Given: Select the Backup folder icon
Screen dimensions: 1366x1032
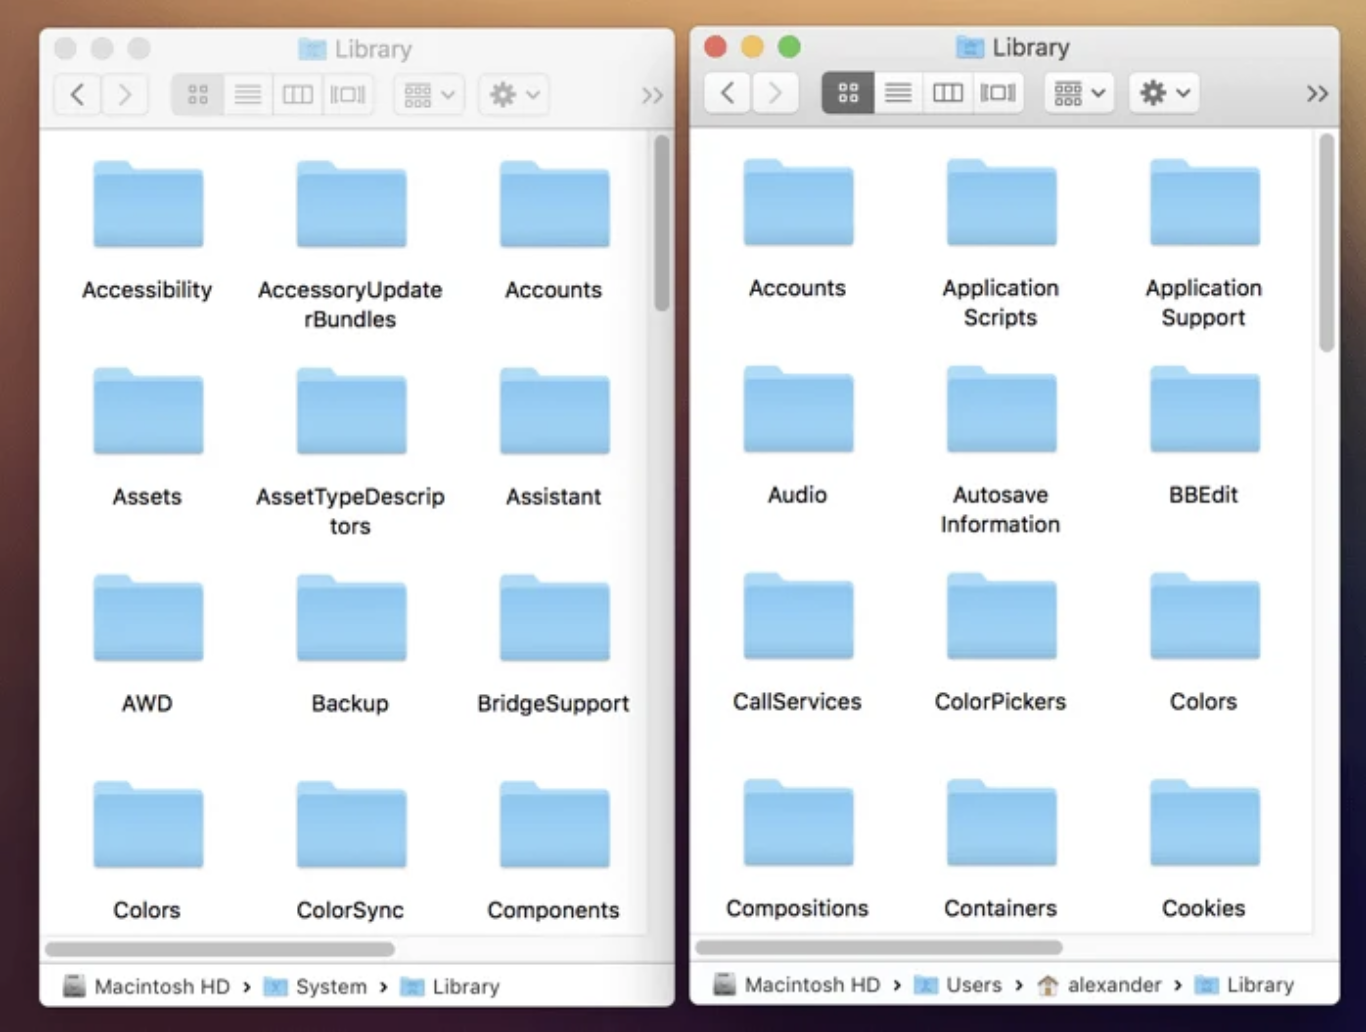Looking at the screenshot, I should 351,618.
